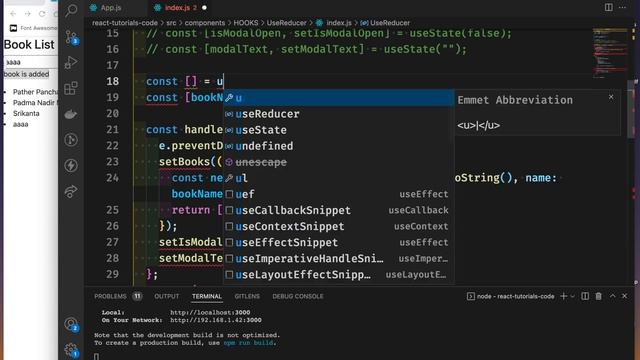Open the Docker view in activity bar
Image resolution: width=640 pixels, height=360 pixels.
[x=71, y=114]
